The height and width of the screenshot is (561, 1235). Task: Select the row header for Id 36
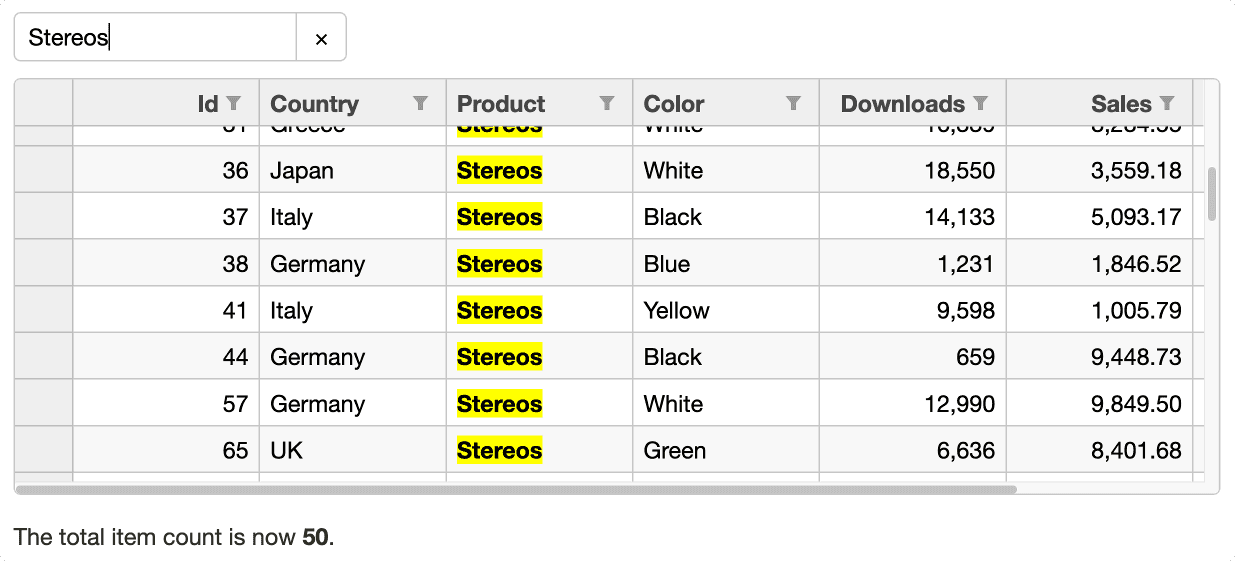[x=43, y=171]
